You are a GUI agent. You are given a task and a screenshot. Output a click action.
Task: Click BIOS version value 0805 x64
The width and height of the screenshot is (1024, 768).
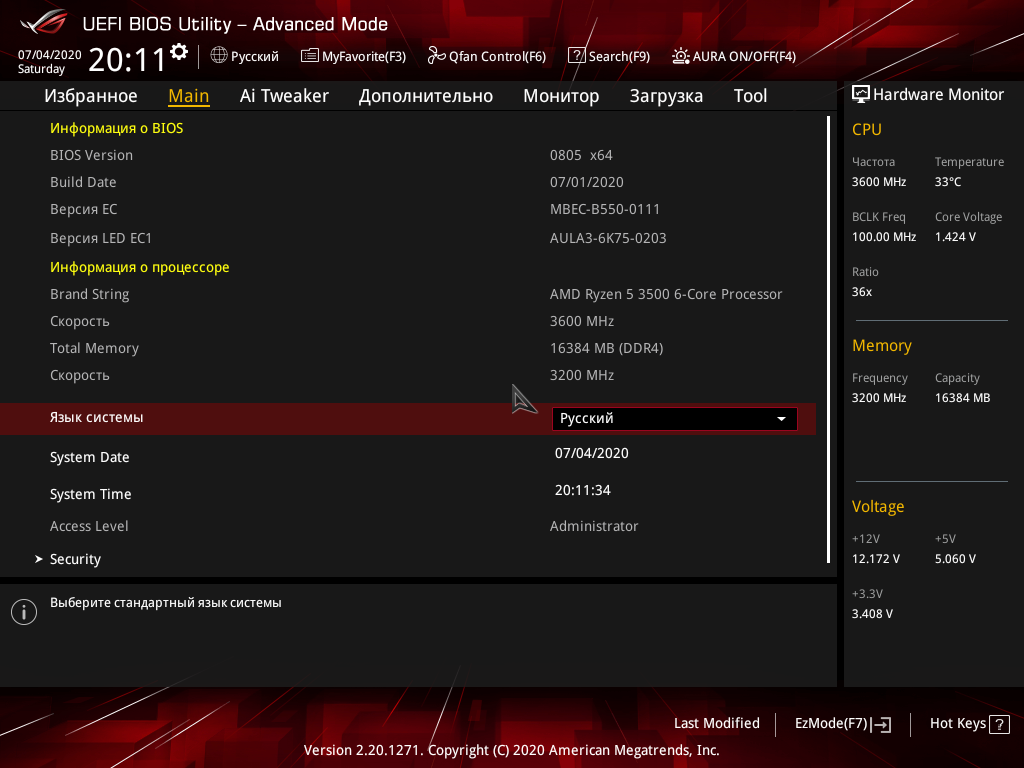[x=581, y=155]
